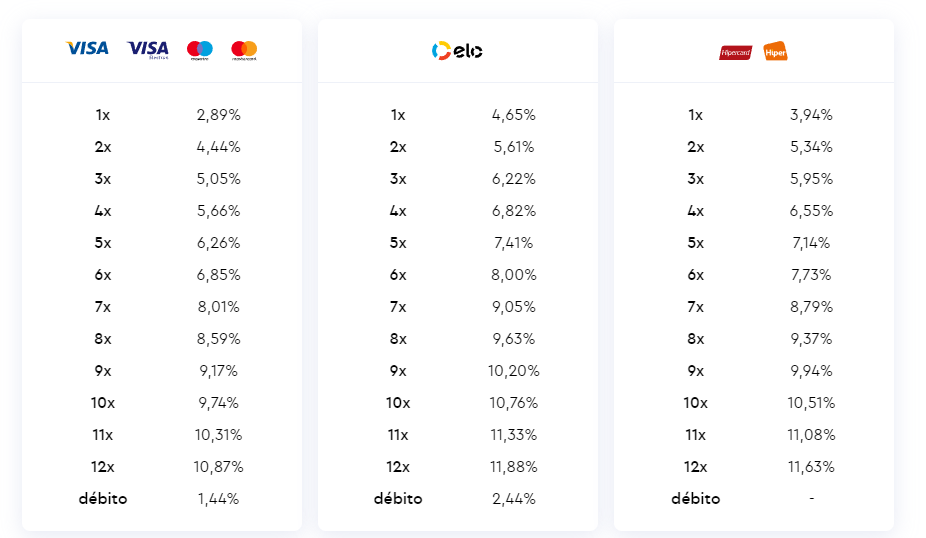Click the 11,88% rate in Elo table
The width and height of the screenshot is (926, 538).
514,467
